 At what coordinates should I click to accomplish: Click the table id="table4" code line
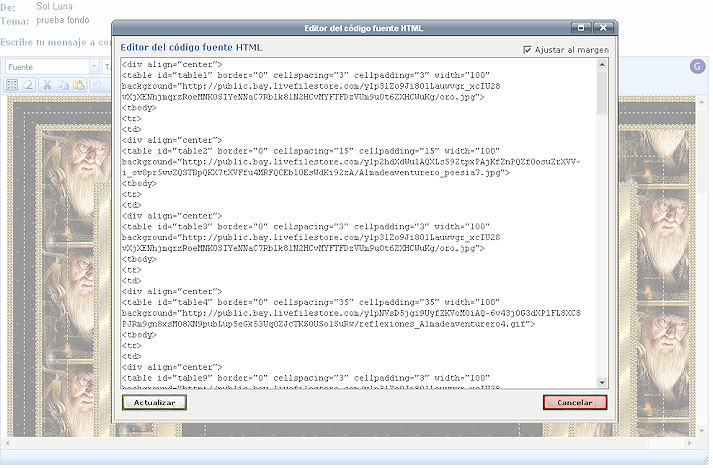(311, 302)
